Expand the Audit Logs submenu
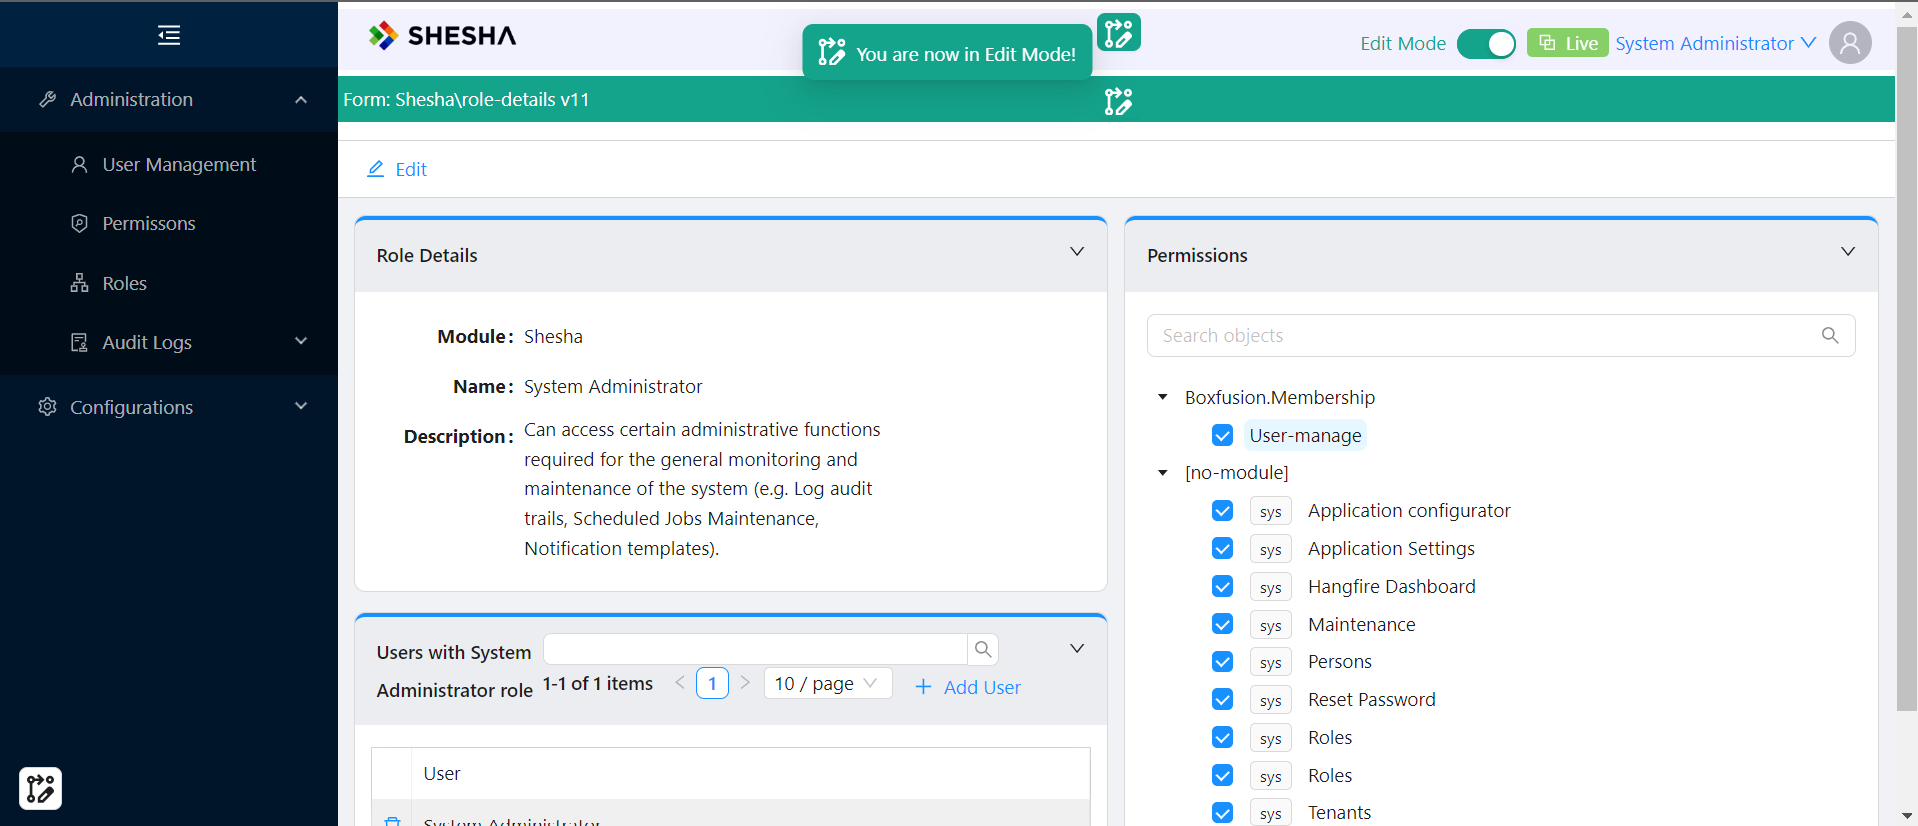Viewport: 1918px width, 826px height. 301,342
